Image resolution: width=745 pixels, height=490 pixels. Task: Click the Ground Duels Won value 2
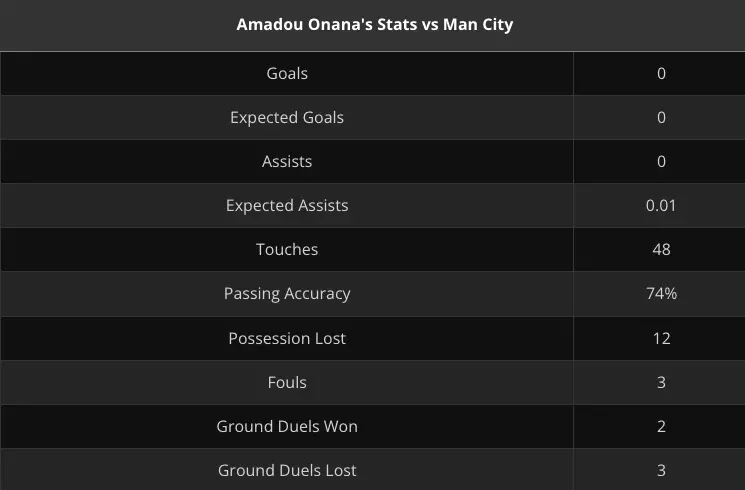tap(661, 426)
